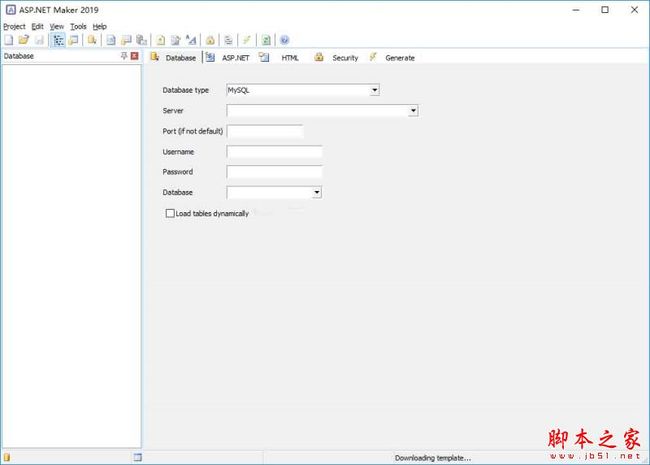Pin the Database side panel

click(124, 56)
